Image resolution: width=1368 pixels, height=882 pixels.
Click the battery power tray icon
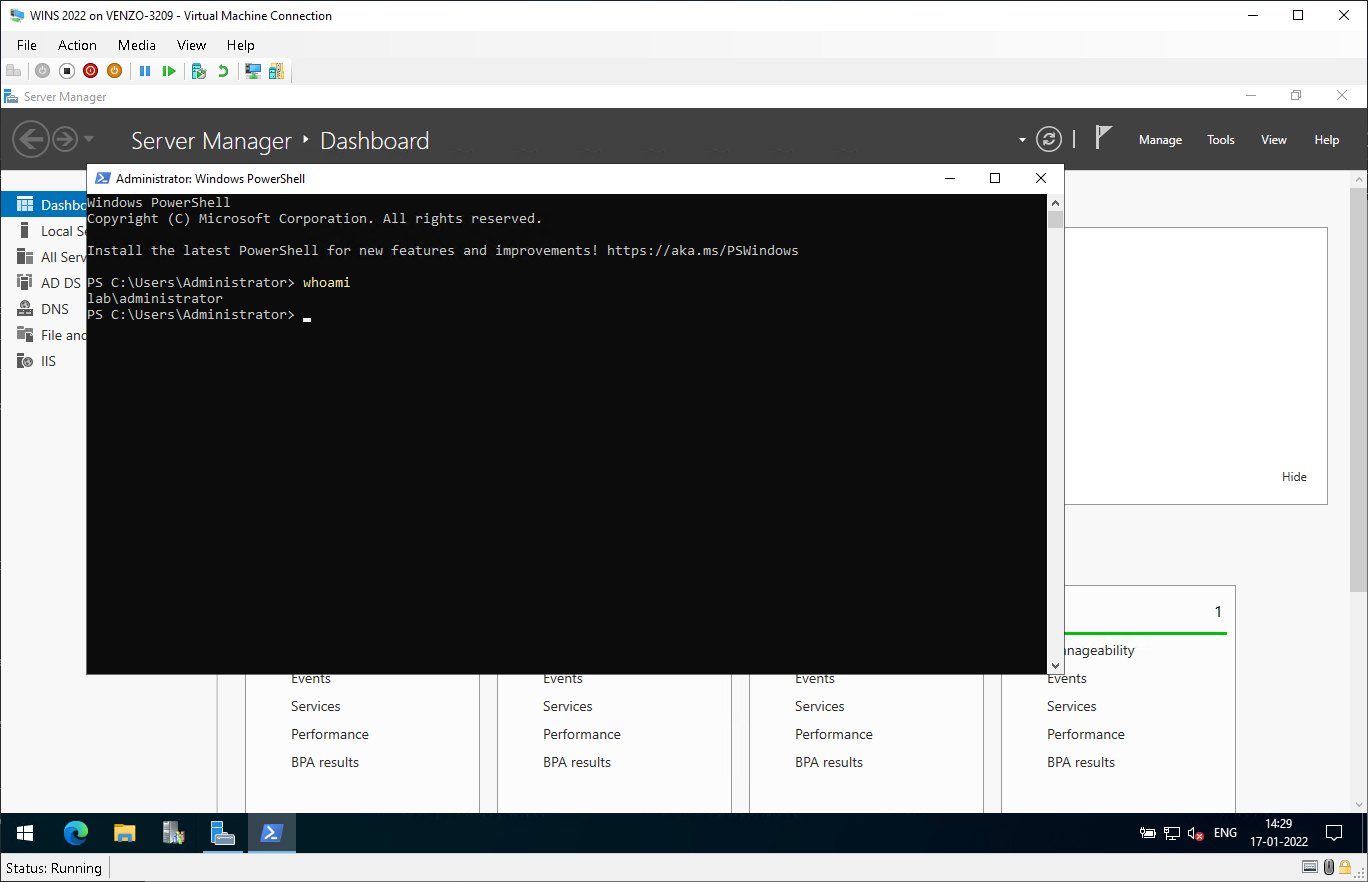[x=1148, y=833]
